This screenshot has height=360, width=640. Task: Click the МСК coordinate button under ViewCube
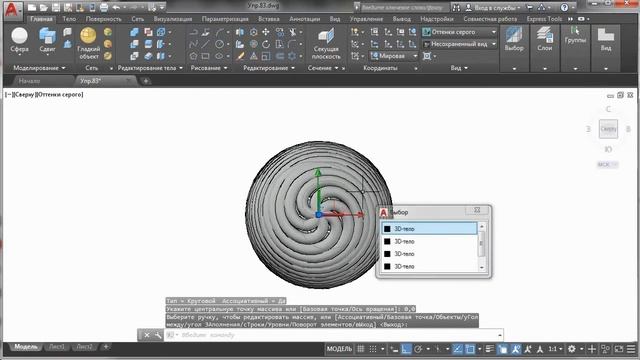pyautogui.click(x=607, y=164)
